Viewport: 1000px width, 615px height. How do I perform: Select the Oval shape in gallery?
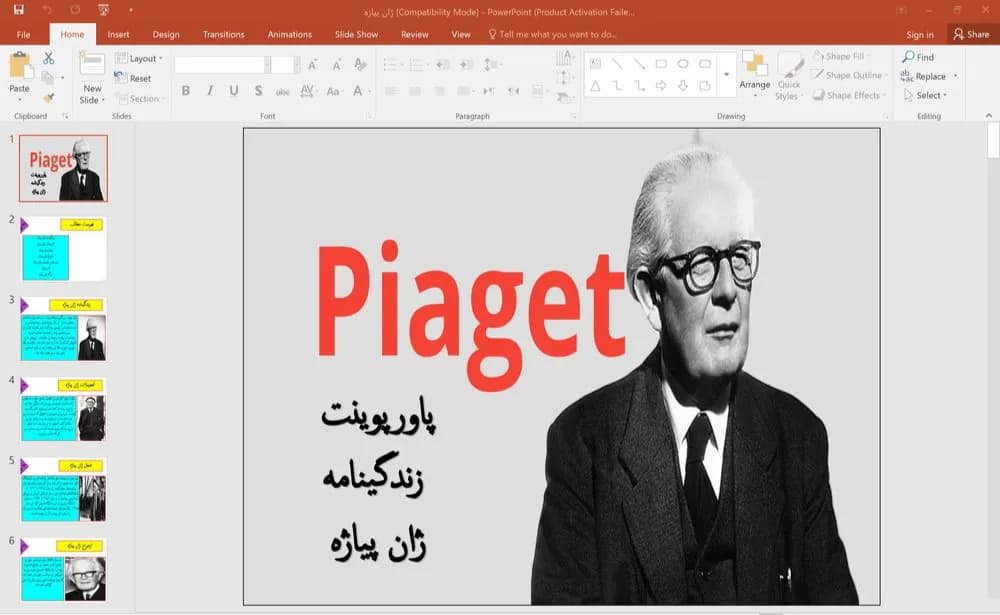683,64
